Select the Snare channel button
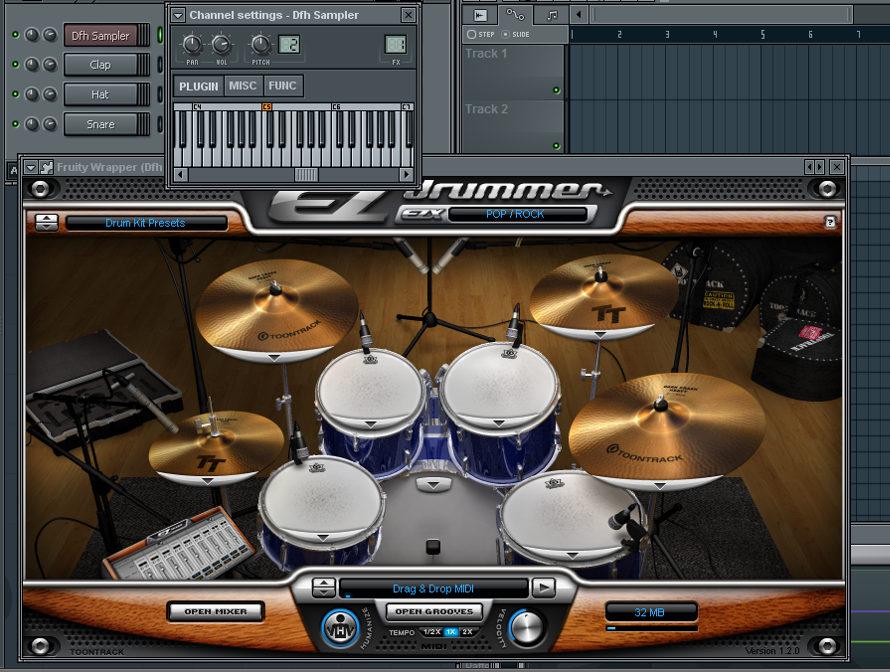890x672 pixels. [100, 124]
